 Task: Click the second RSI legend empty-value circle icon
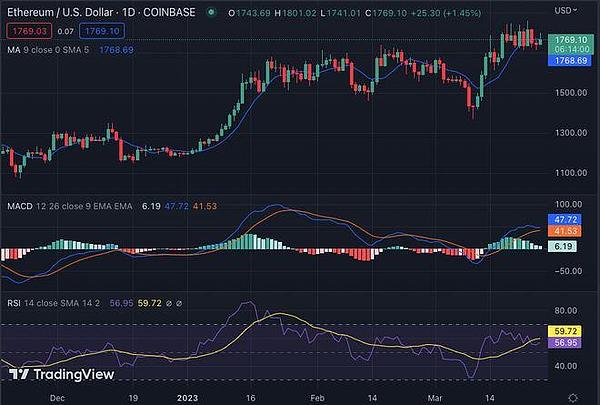tap(179, 304)
